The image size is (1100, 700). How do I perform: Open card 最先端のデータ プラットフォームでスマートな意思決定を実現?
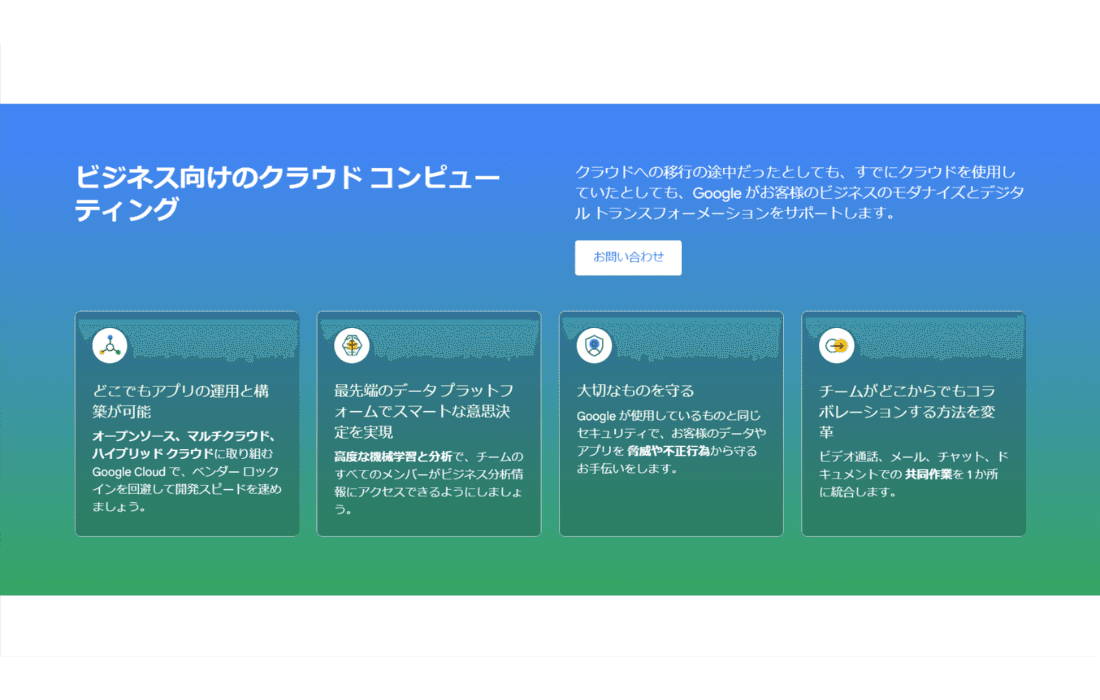pos(429,424)
